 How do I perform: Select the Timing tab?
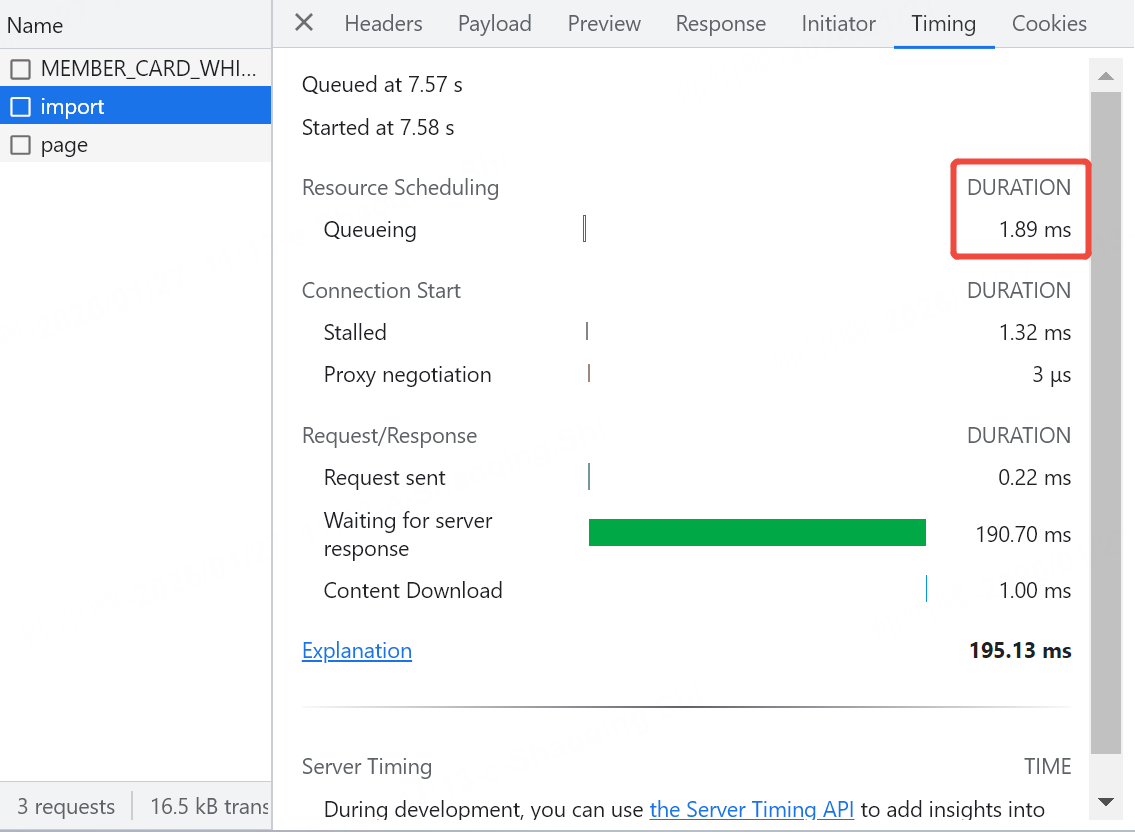click(943, 24)
